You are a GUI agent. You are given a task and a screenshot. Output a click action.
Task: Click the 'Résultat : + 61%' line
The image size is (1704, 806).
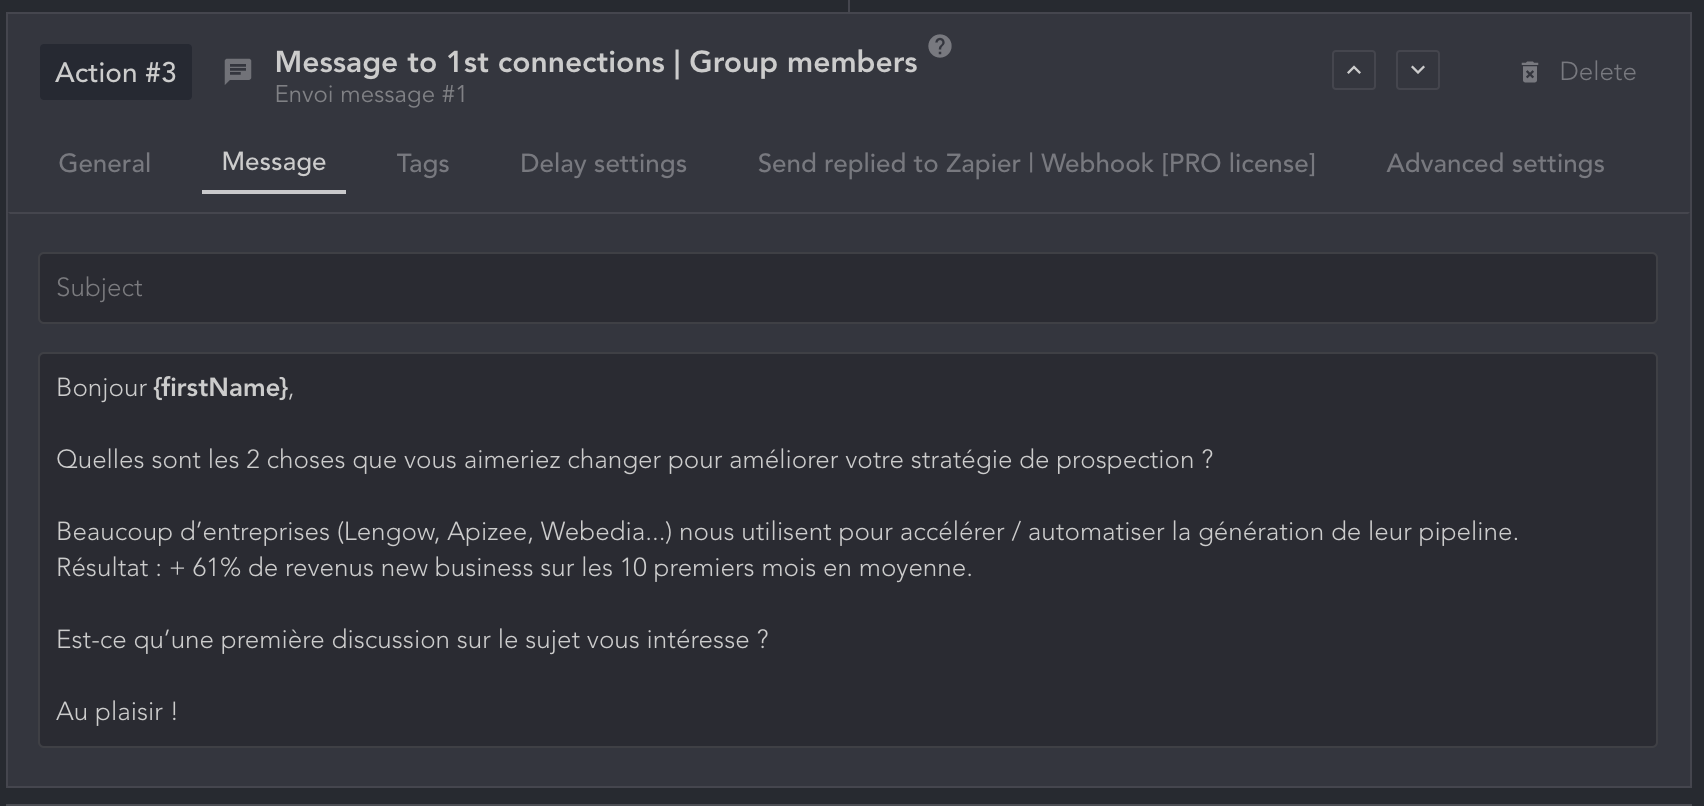point(514,568)
